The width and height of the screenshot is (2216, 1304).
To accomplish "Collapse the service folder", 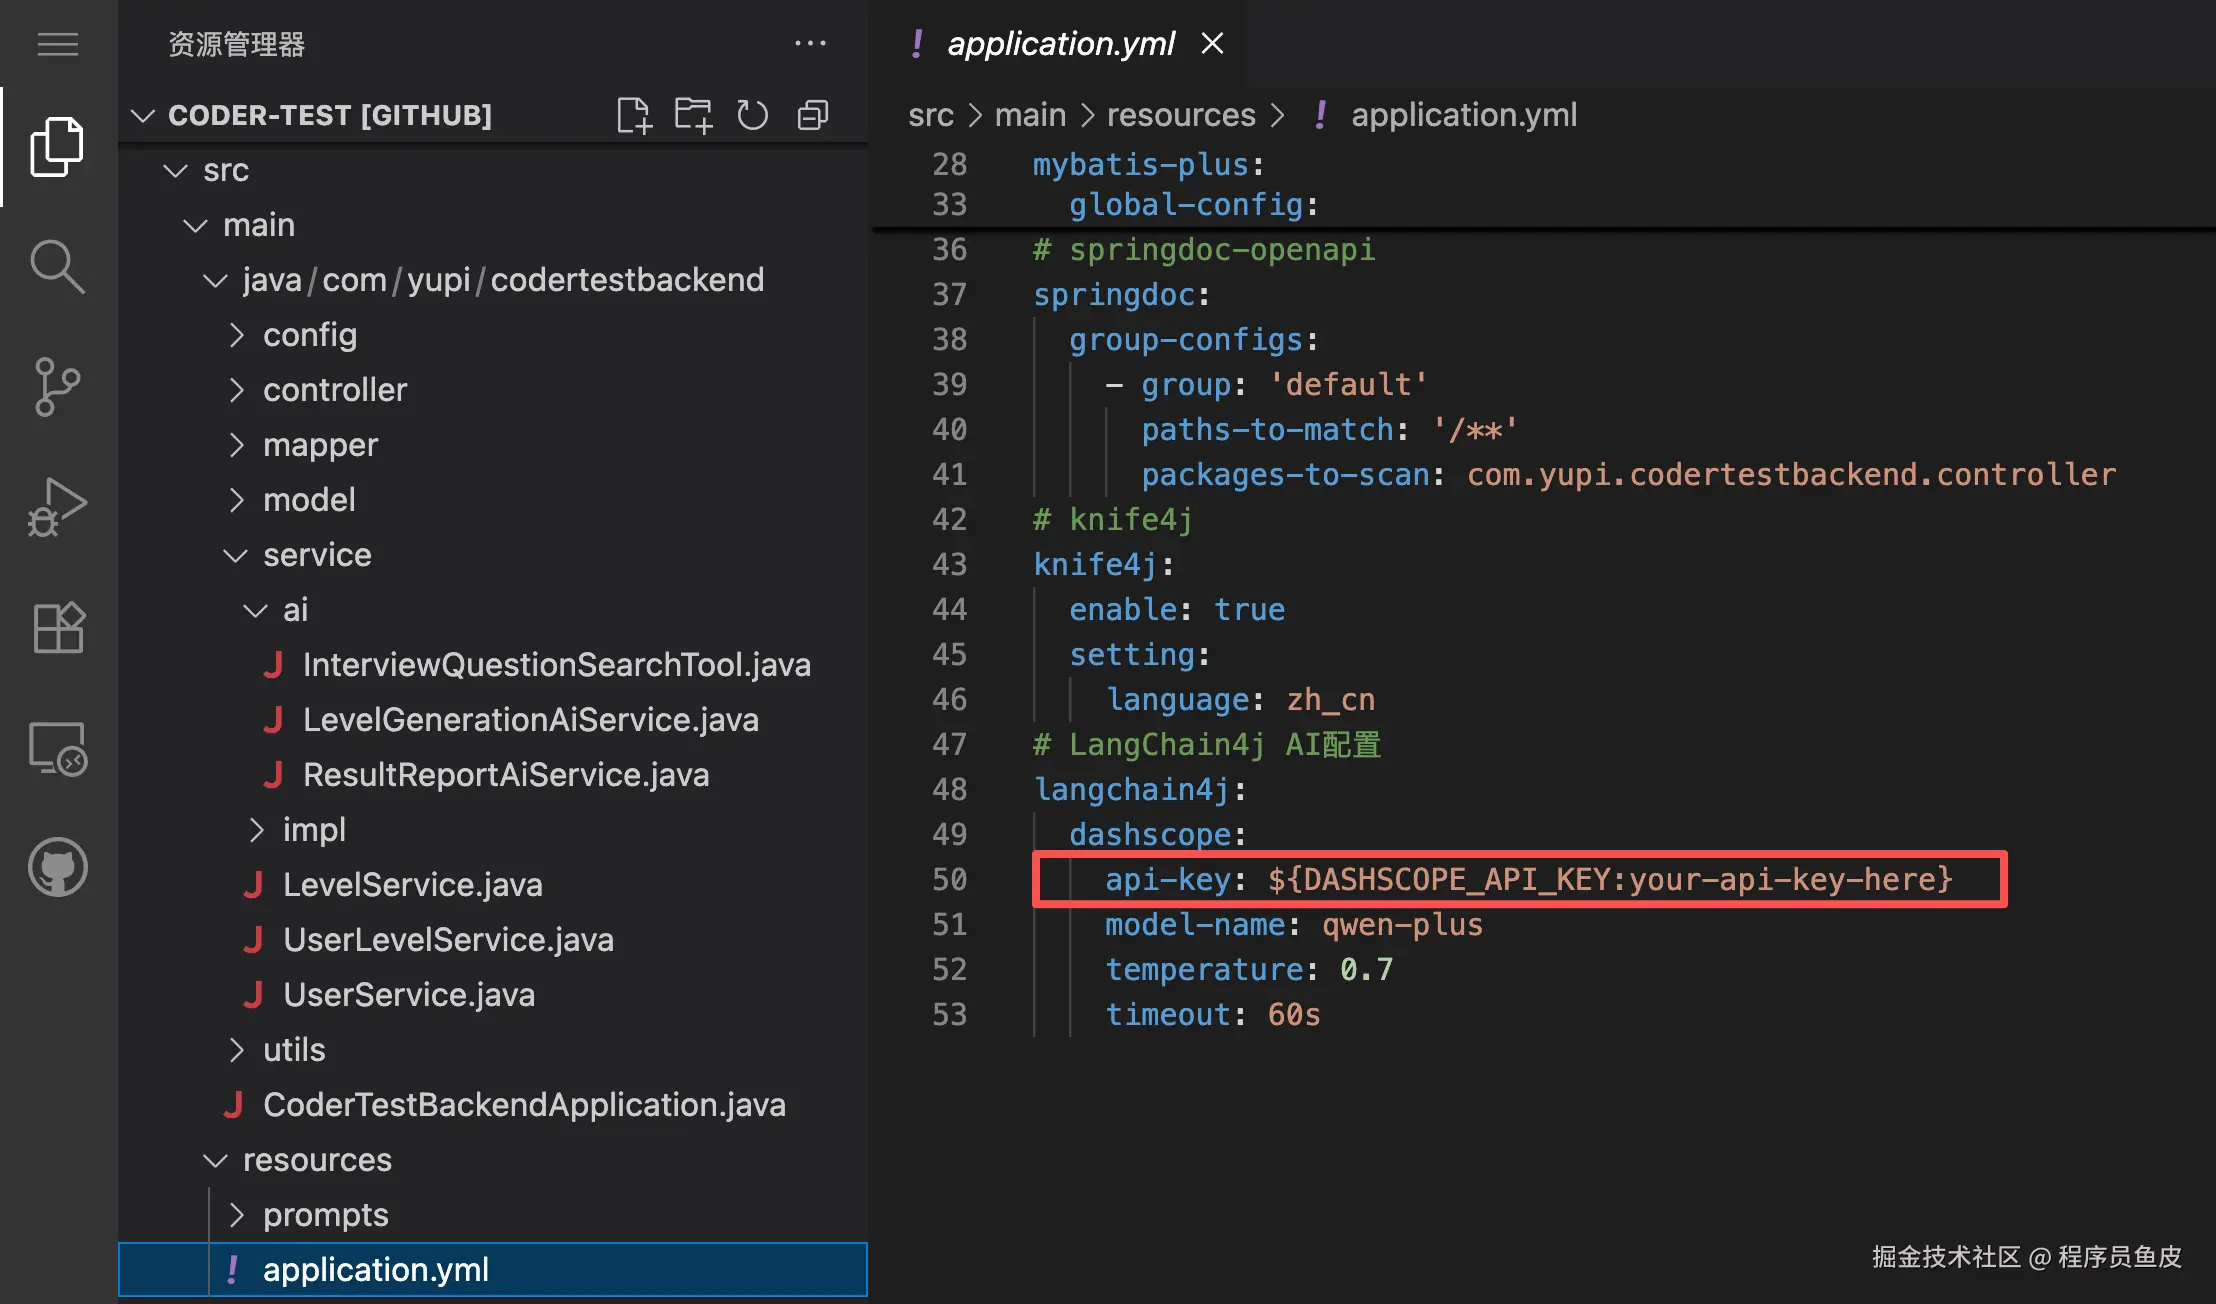I will point(316,555).
